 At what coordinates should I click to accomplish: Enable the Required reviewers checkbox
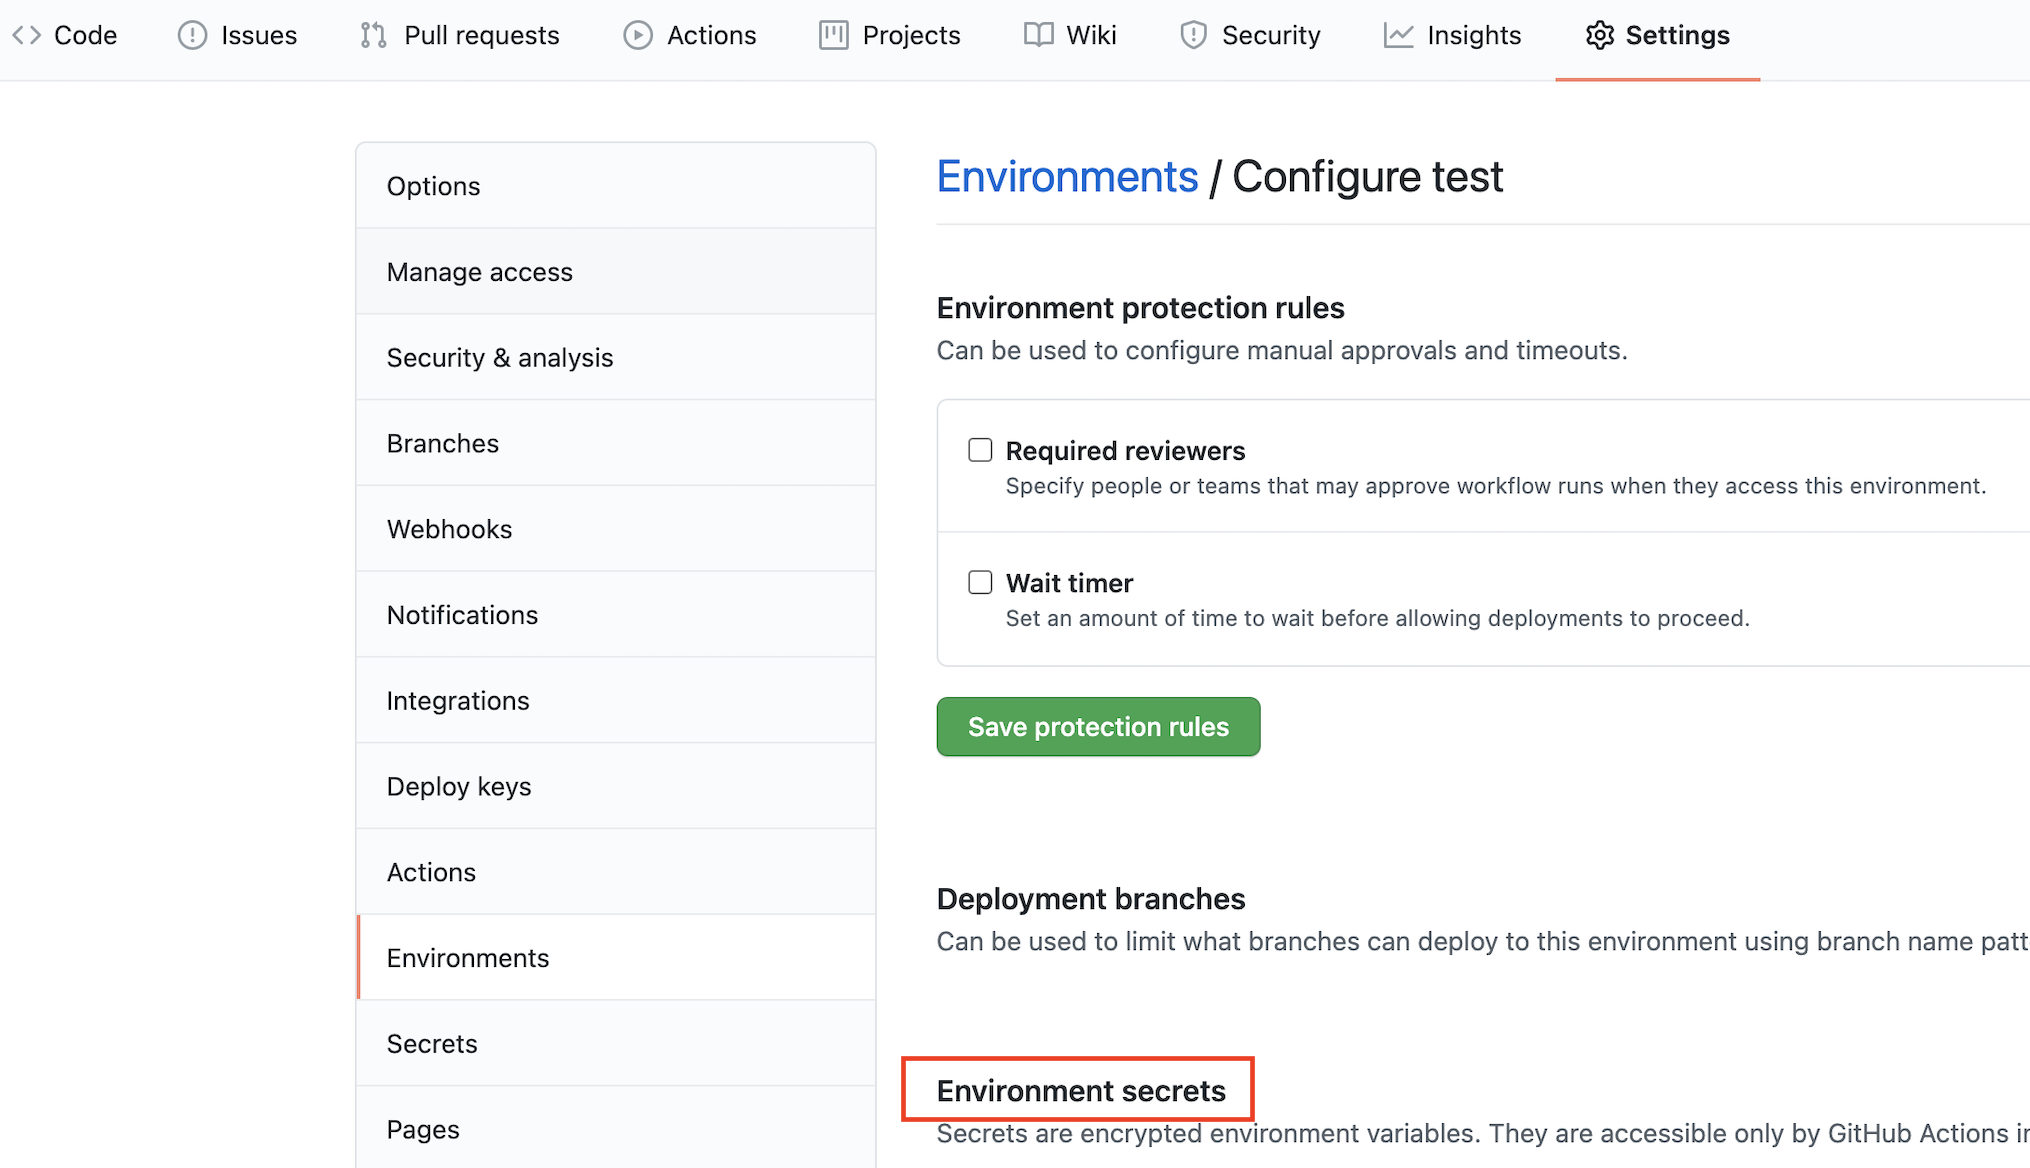pyautogui.click(x=980, y=450)
